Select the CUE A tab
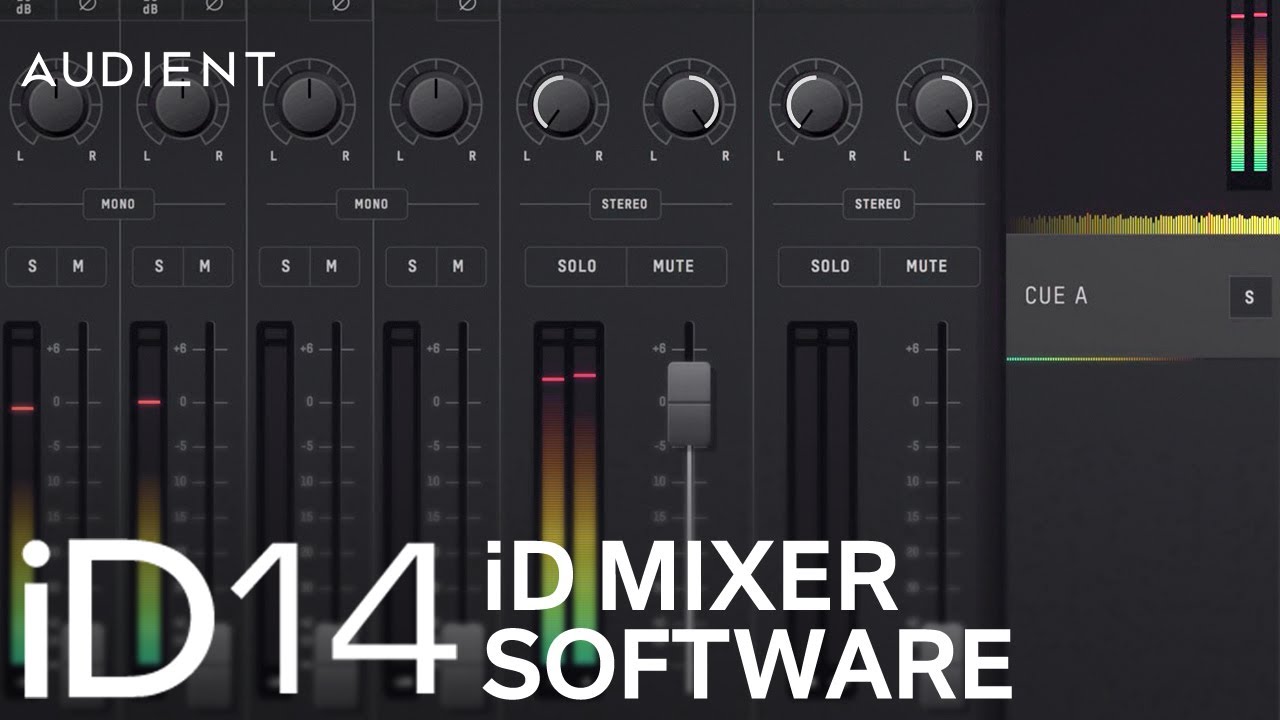 pyautogui.click(x=1057, y=296)
